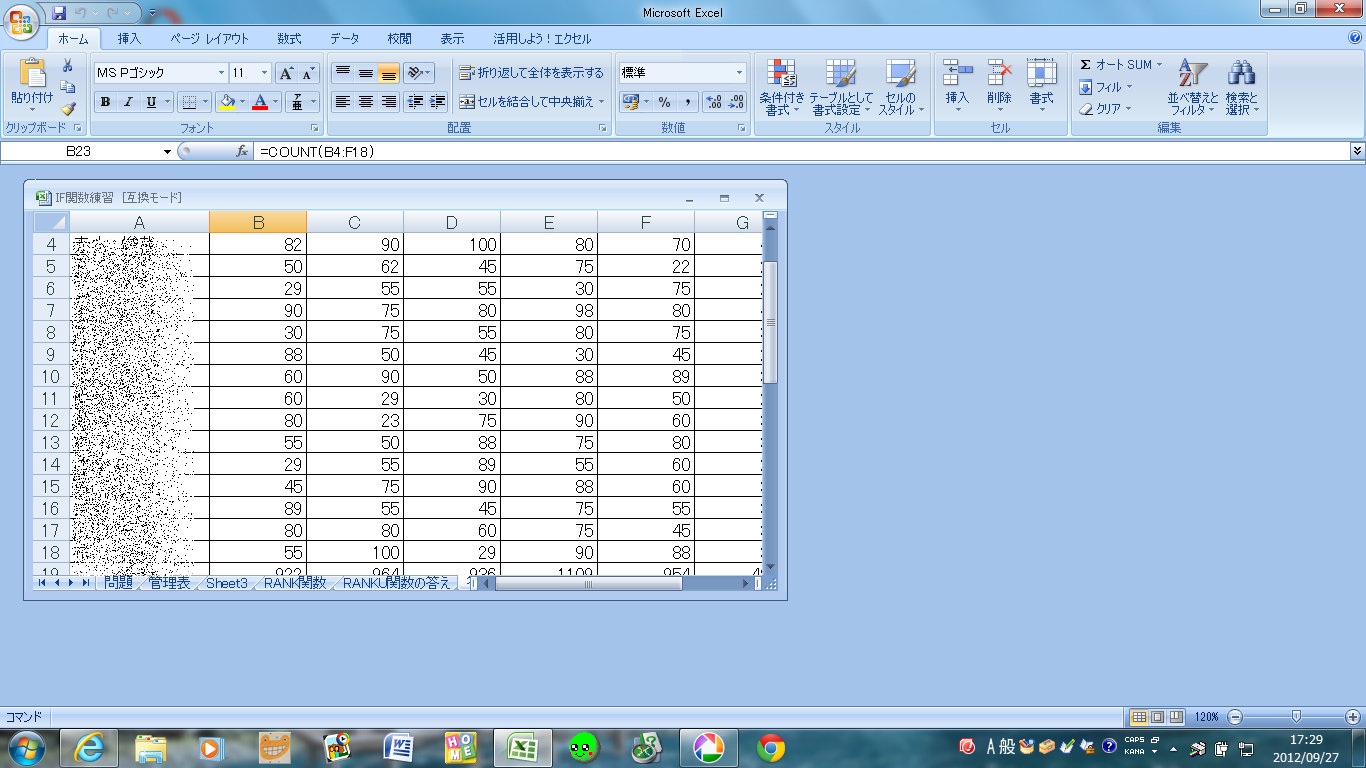
Task: Toggle Italic formatting
Action: tap(128, 102)
